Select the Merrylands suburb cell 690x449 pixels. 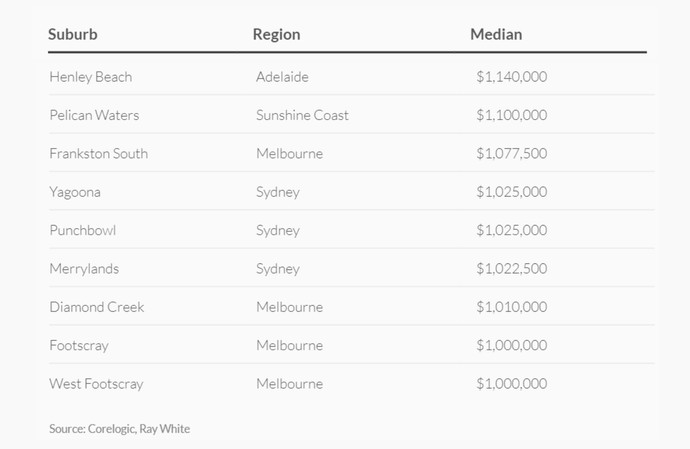pos(84,268)
